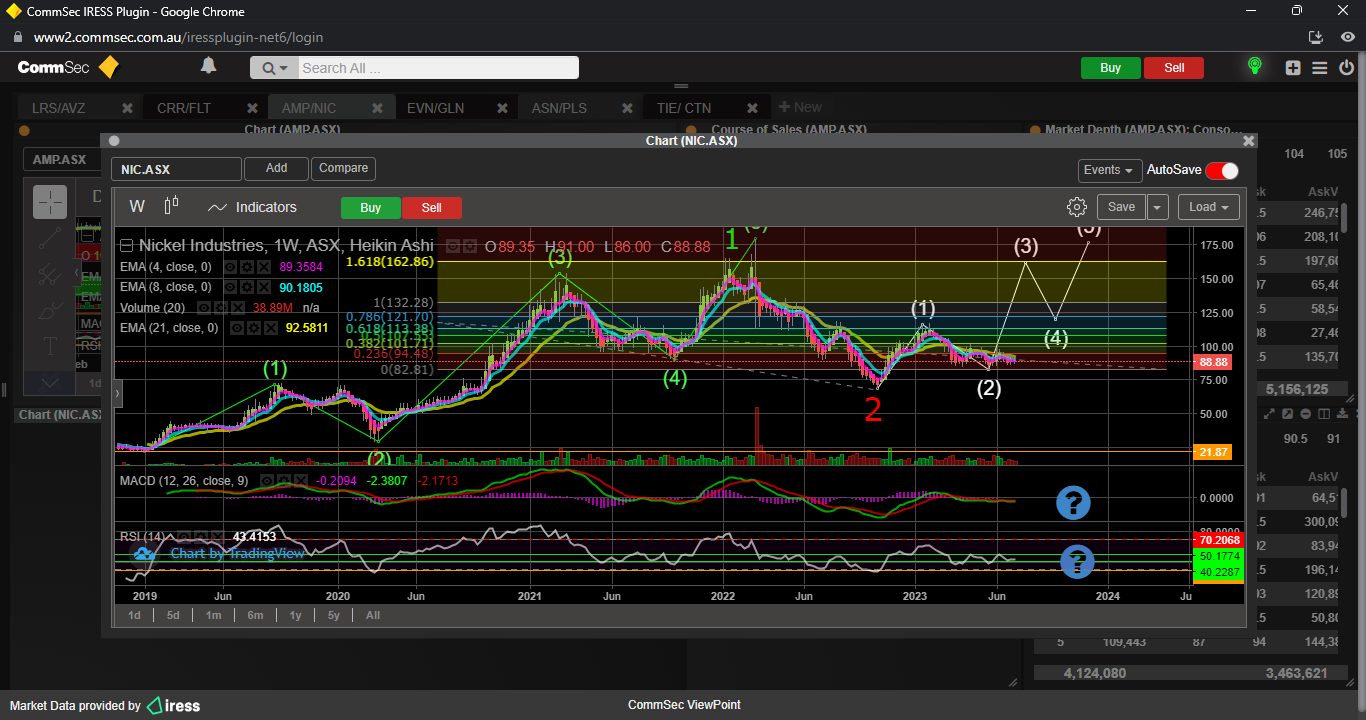
Task: Click the Compare button
Action: pyautogui.click(x=343, y=169)
